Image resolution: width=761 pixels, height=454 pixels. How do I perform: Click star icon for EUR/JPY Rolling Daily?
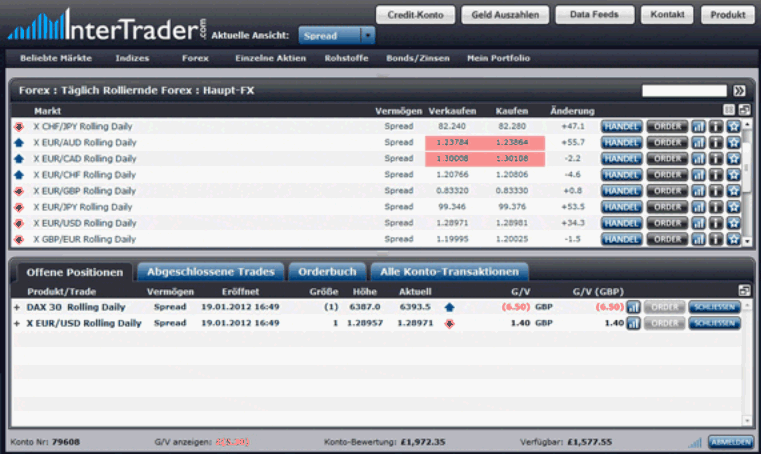point(733,207)
